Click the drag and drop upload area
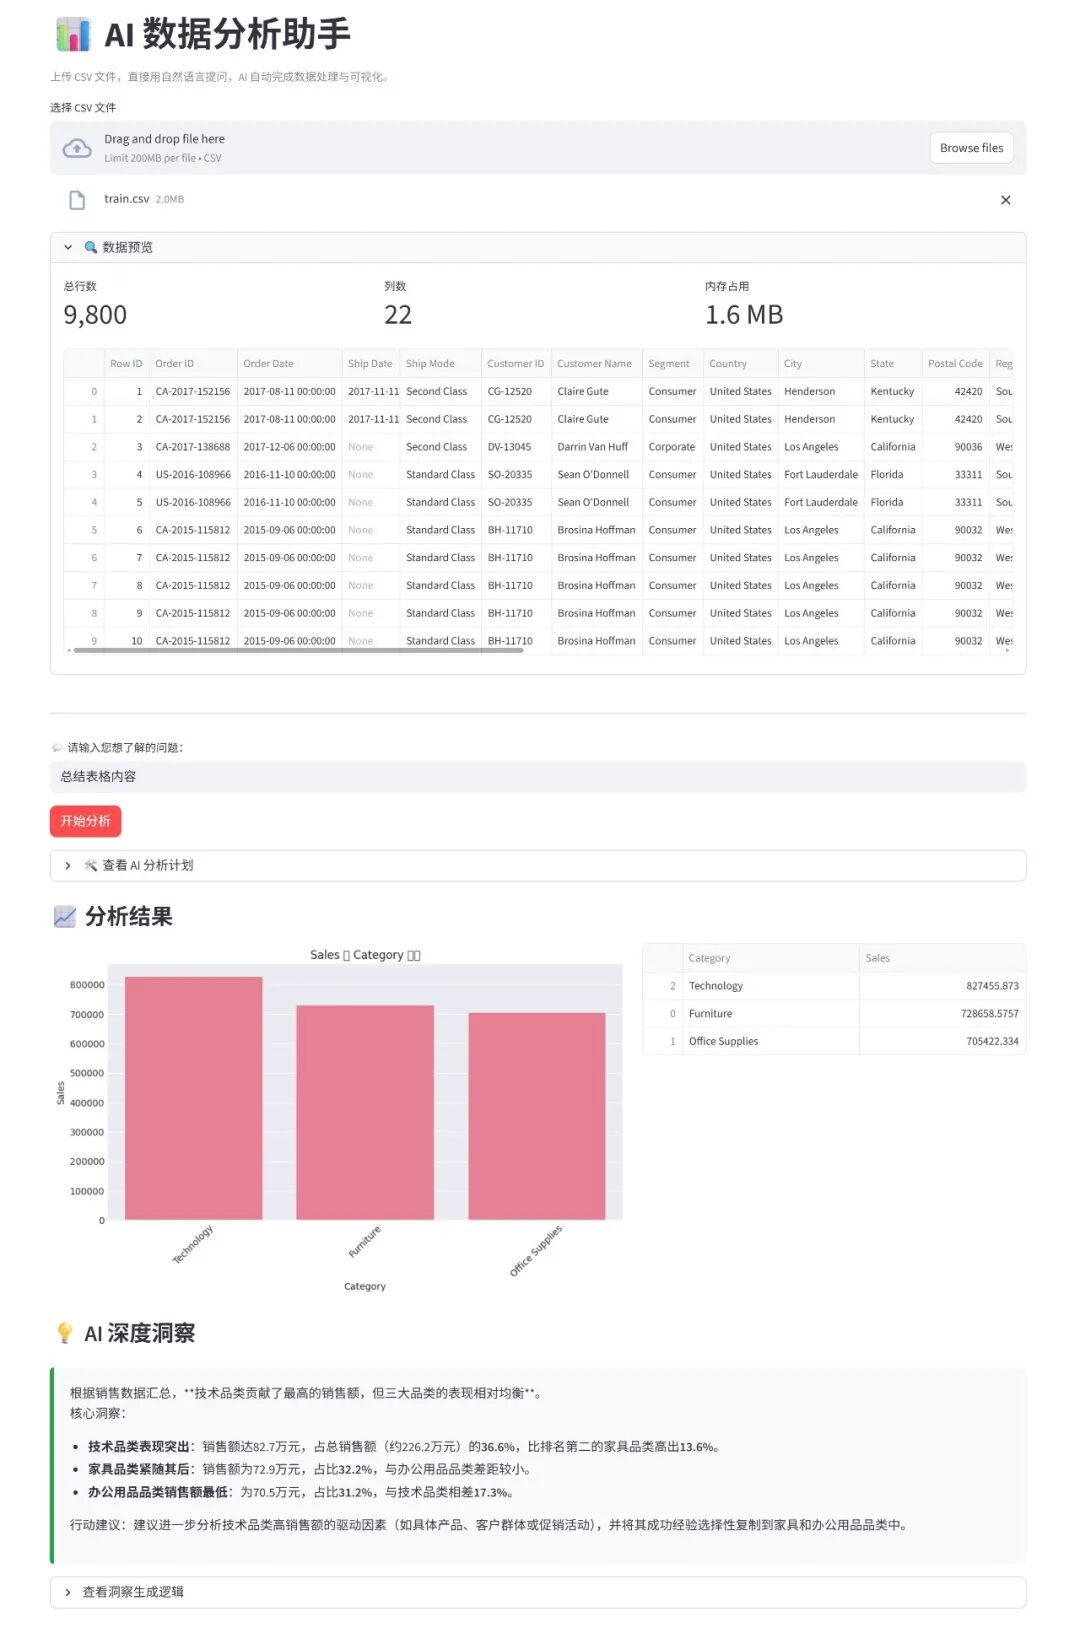The image size is (1080, 1644). (538, 148)
